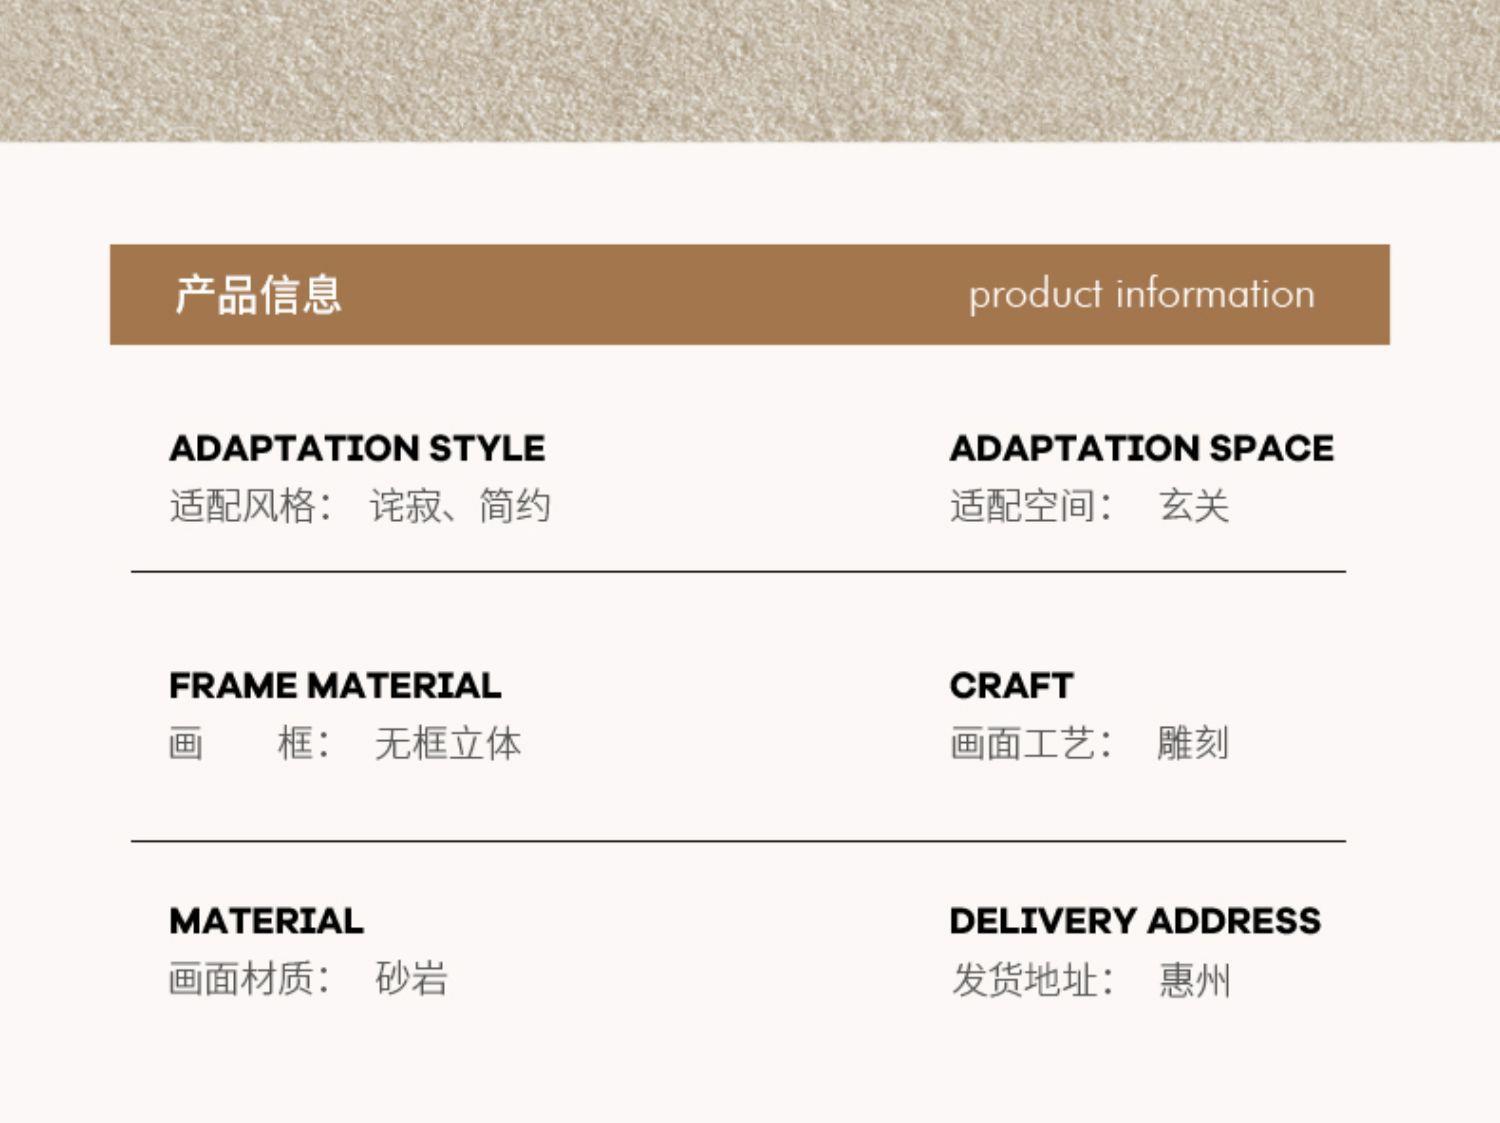Select the CRAFT heading

pos(1011,686)
